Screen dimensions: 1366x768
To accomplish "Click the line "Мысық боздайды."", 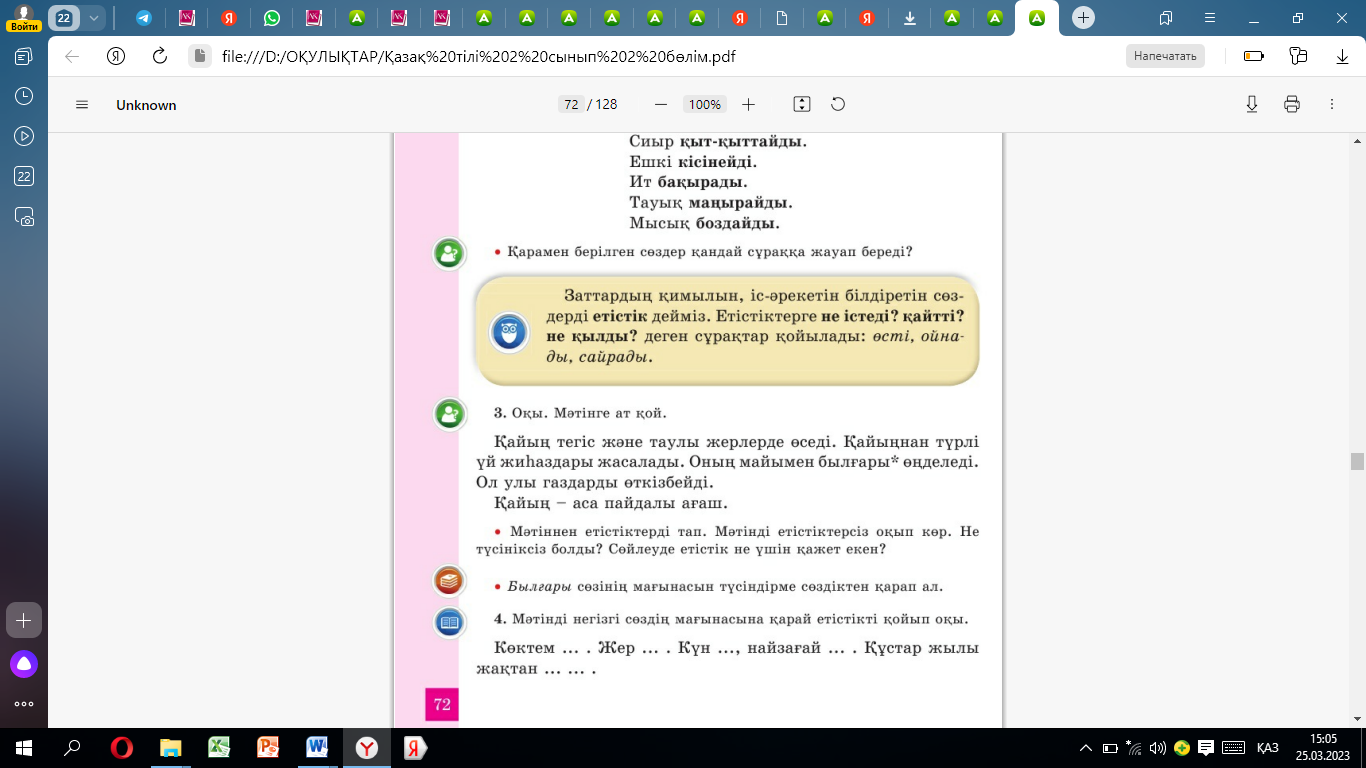I will (x=704, y=223).
